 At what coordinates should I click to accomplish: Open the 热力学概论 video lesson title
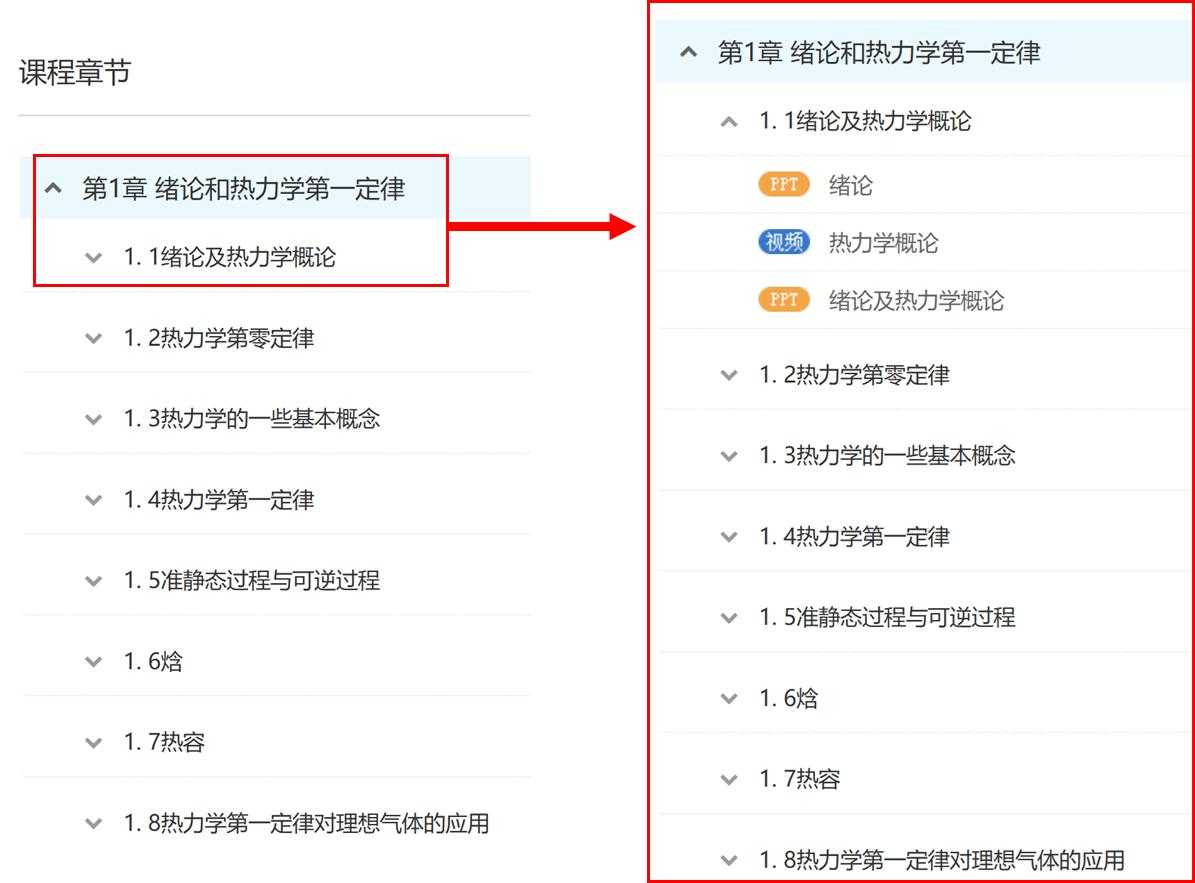click(883, 242)
